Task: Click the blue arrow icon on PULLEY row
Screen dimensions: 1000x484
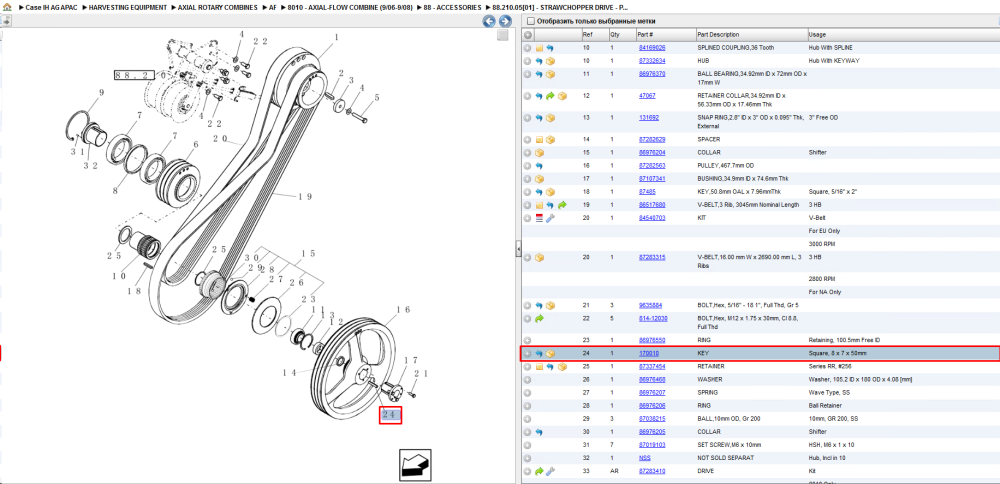Action: click(539, 165)
